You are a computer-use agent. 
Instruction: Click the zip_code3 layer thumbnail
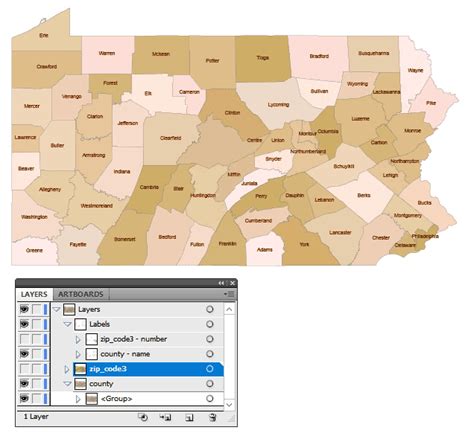coord(80,369)
